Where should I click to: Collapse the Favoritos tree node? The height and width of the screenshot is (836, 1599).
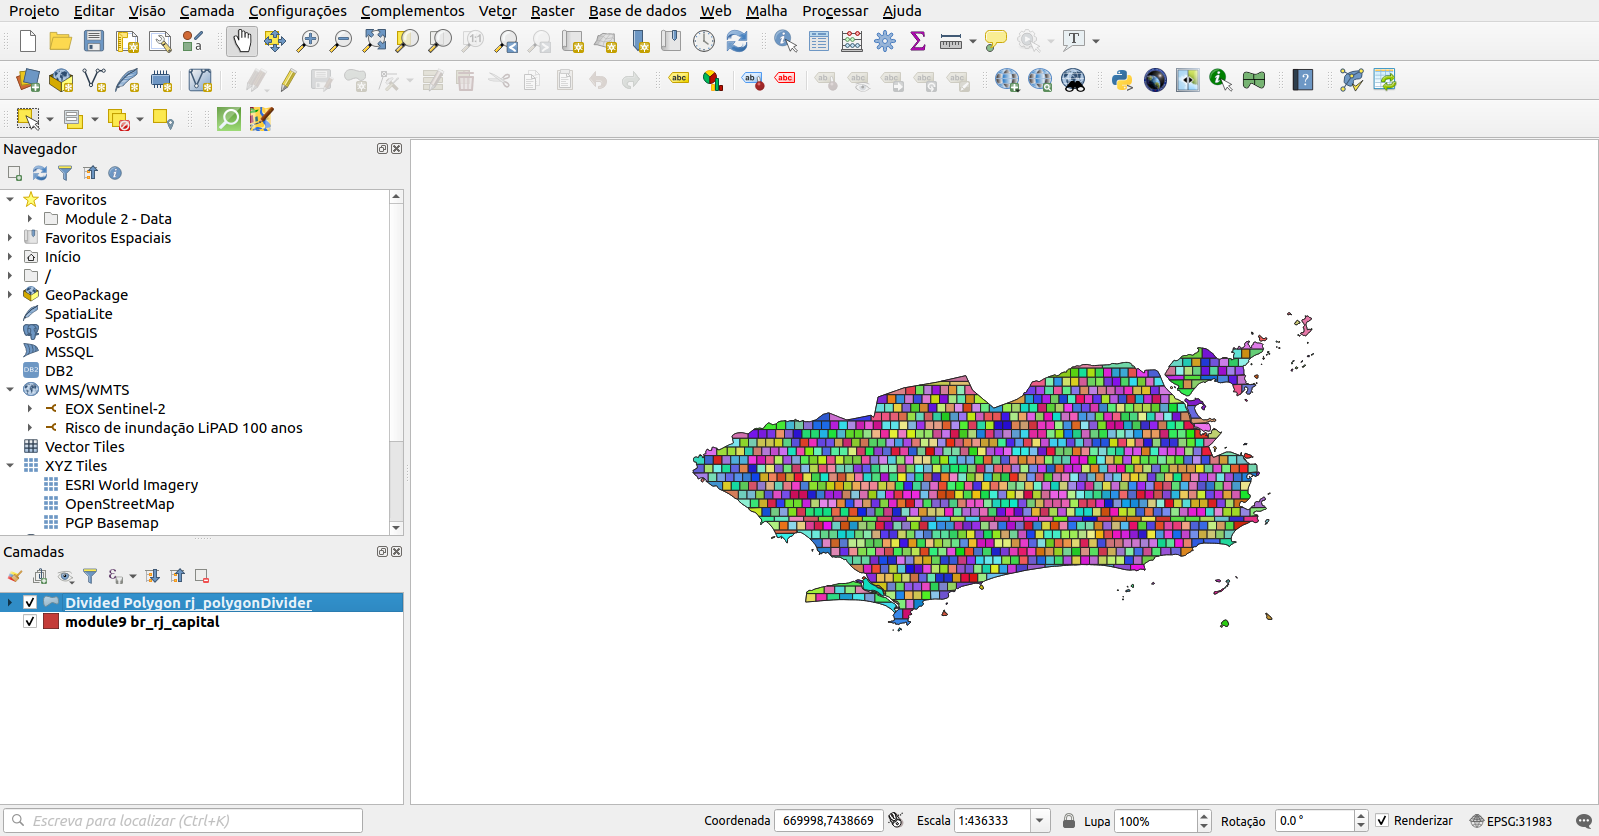point(10,200)
